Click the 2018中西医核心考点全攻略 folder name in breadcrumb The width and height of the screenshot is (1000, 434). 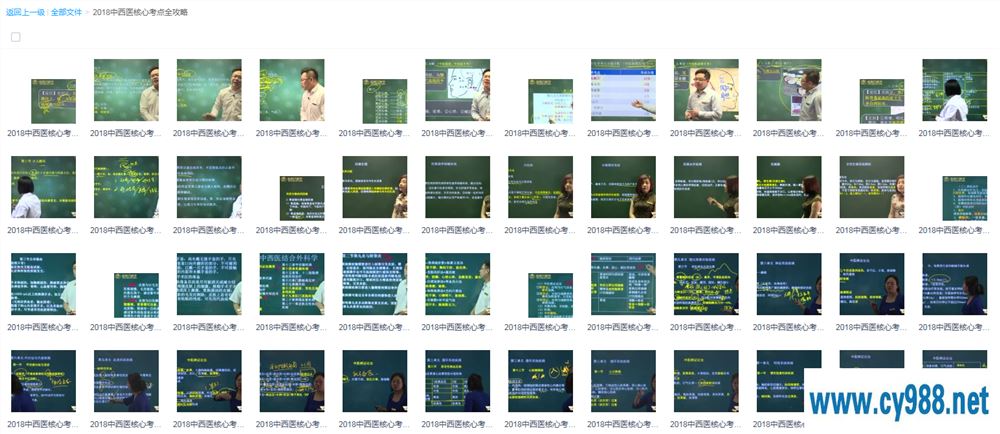click(140, 12)
